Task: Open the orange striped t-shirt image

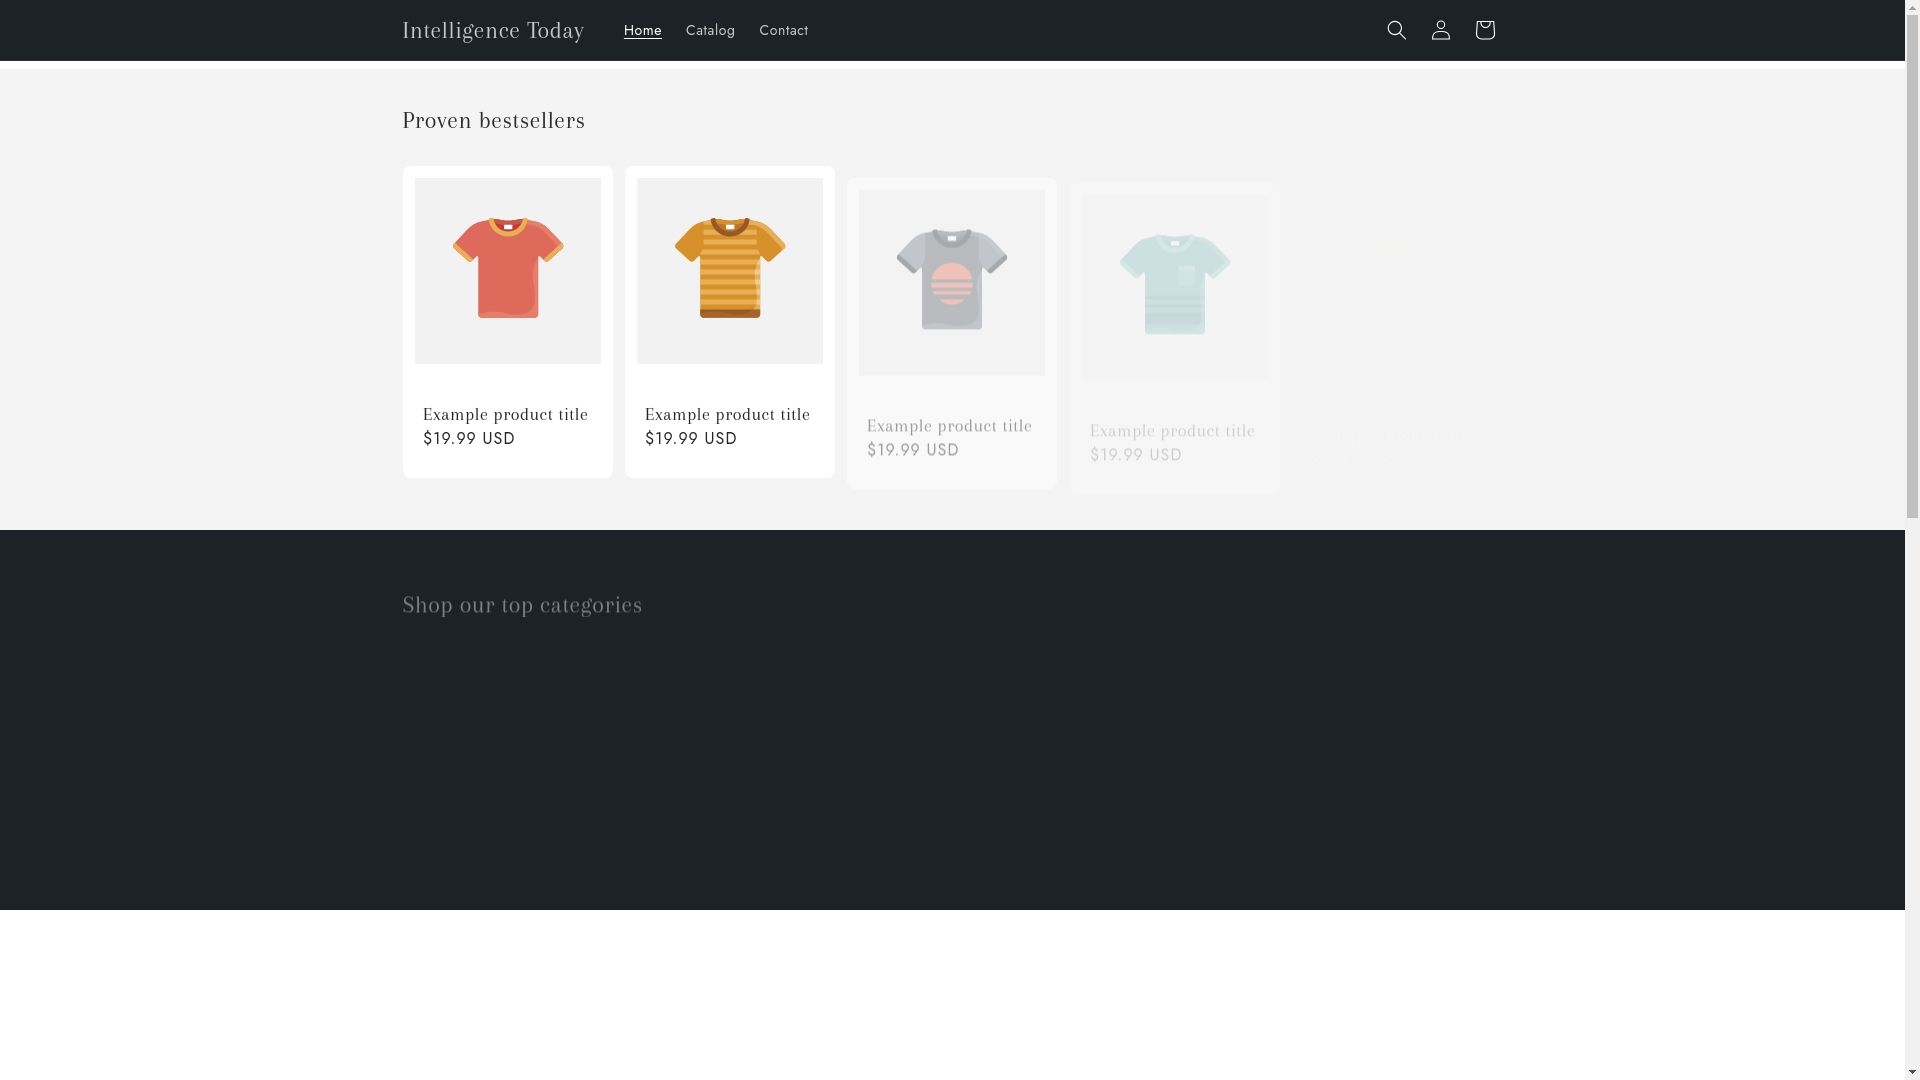Action: (730, 270)
